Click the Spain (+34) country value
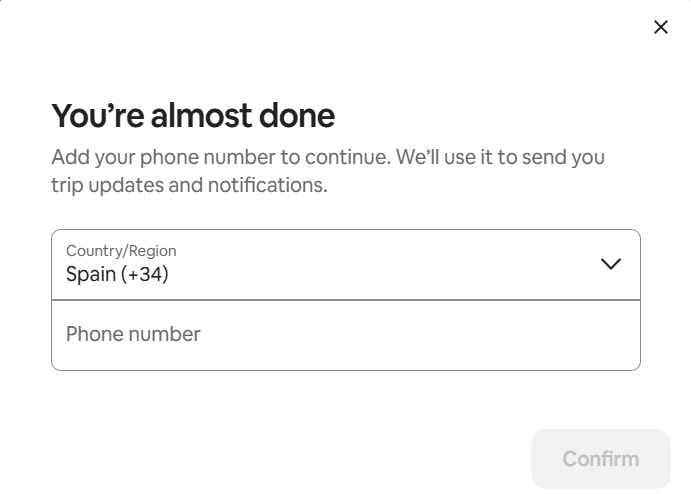691x494 pixels. [x=117, y=274]
